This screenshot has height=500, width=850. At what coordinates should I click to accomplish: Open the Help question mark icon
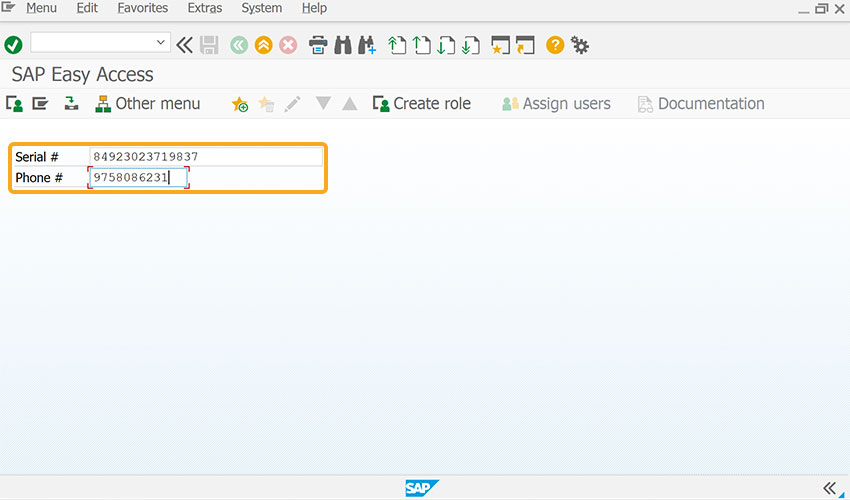555,45
